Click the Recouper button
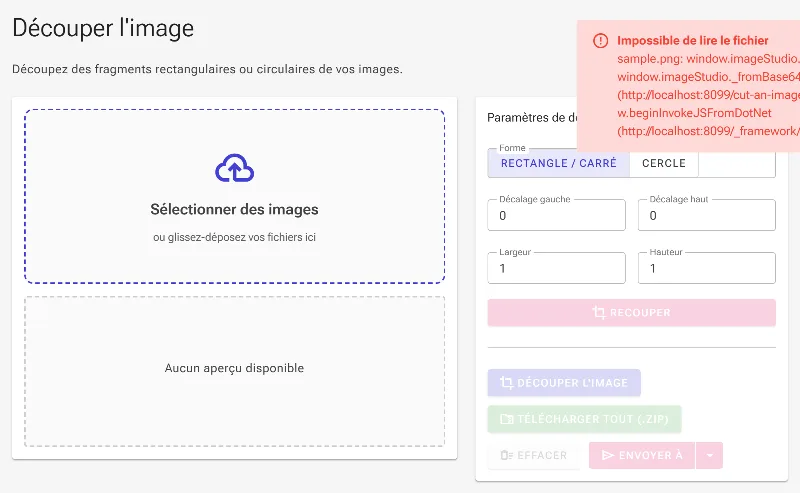This screenshot has height=493, width=800. click(x=632, y=312)
